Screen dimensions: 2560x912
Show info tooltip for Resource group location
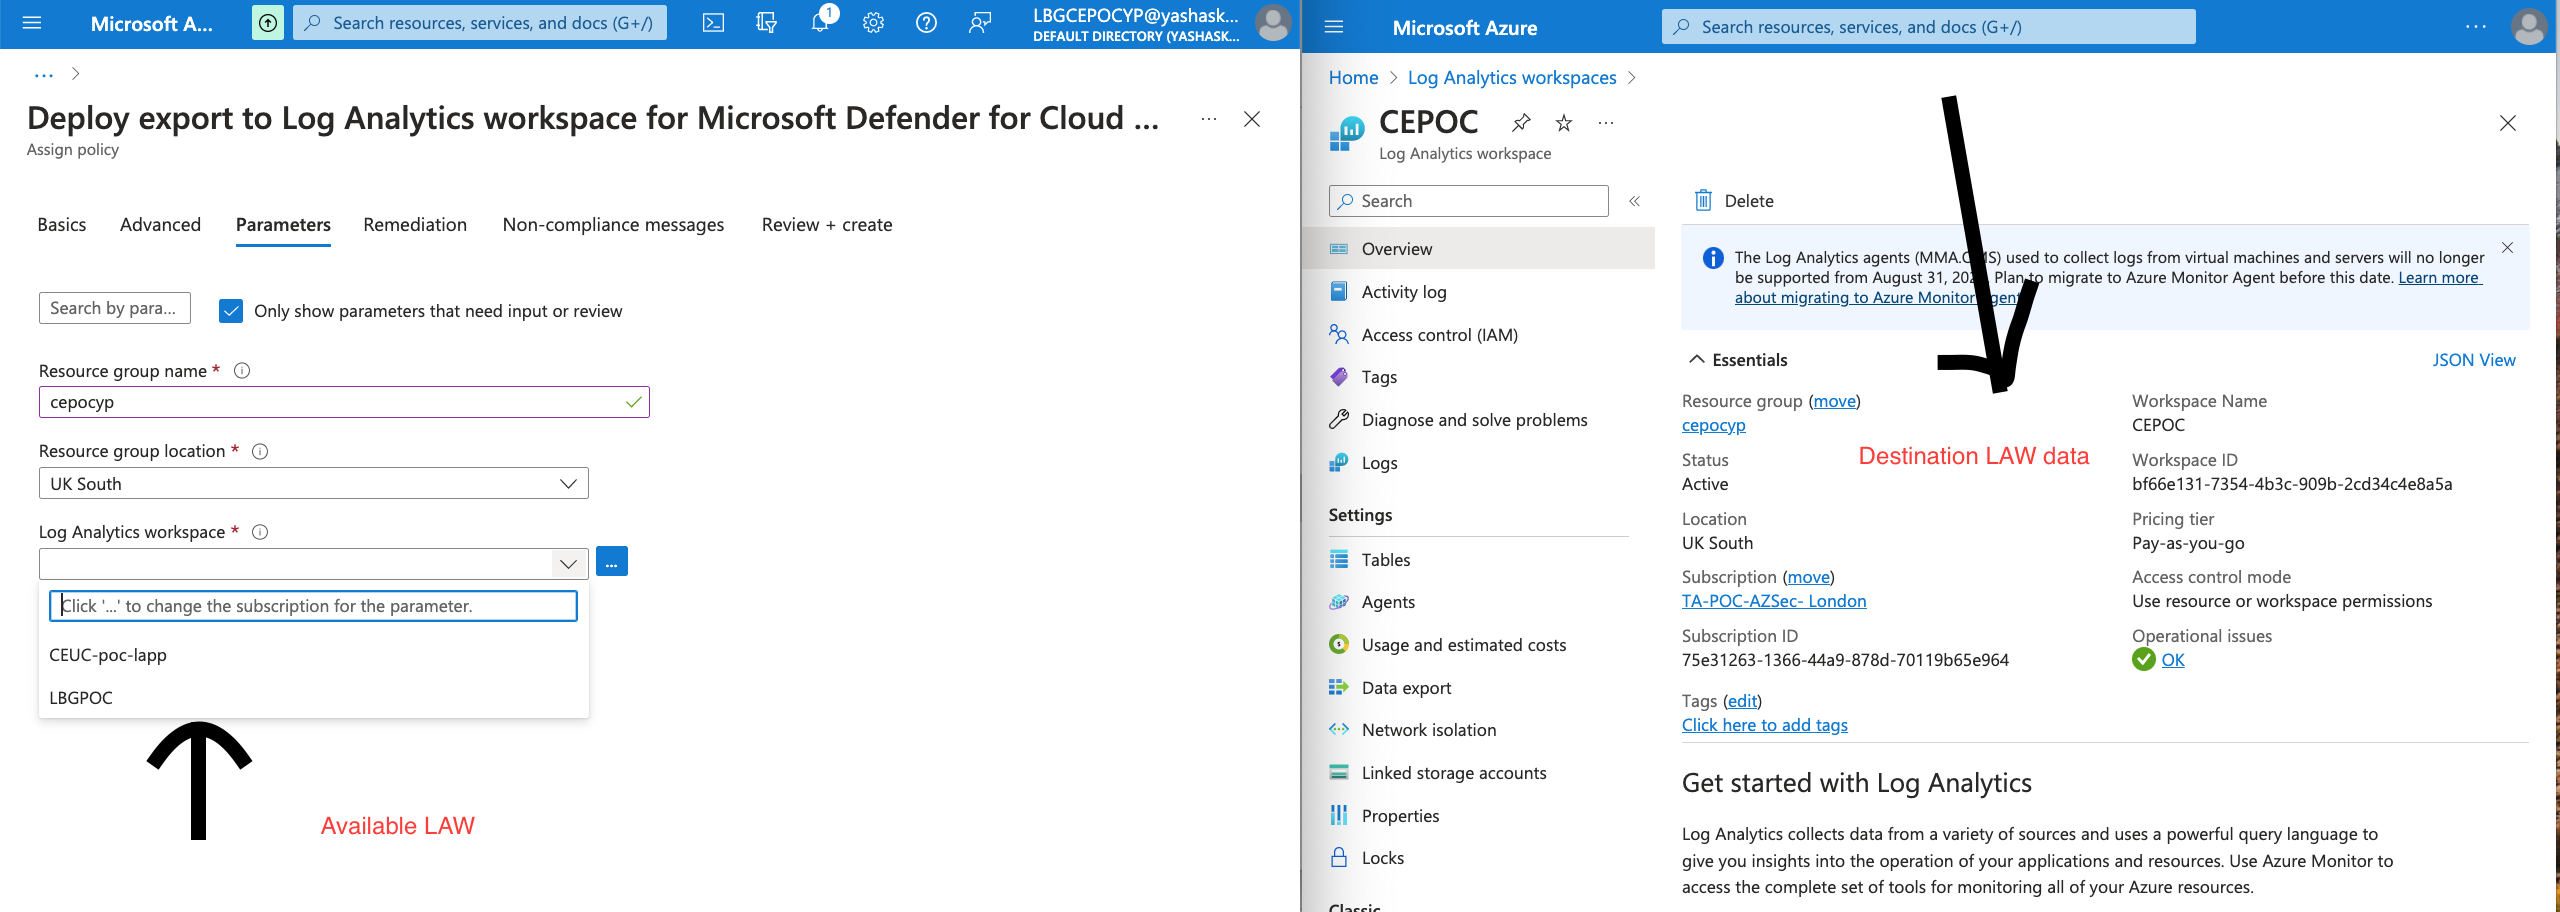(x=260, y=451)
